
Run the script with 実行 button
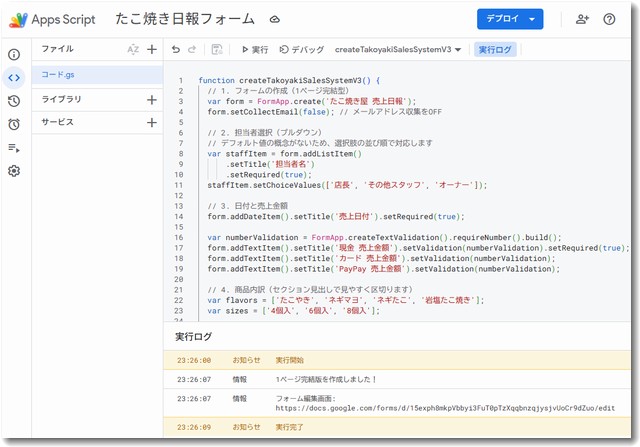pyautogui.click(x=255, y=49)
